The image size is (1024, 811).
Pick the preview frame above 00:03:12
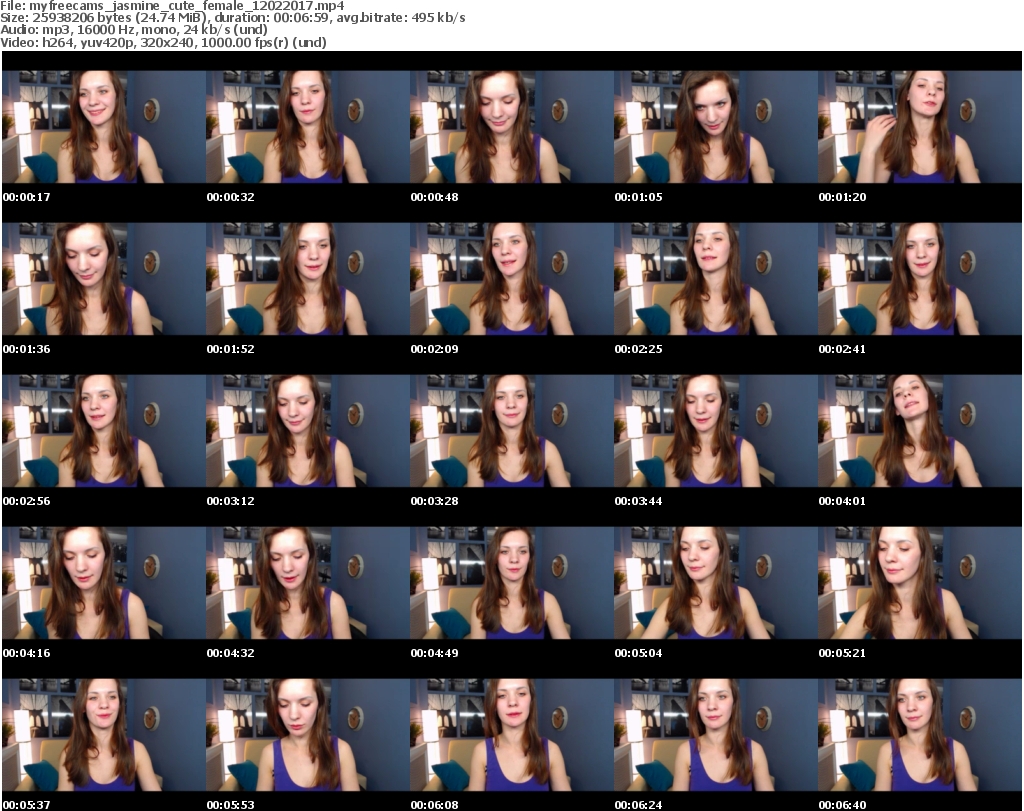(308, 431)
